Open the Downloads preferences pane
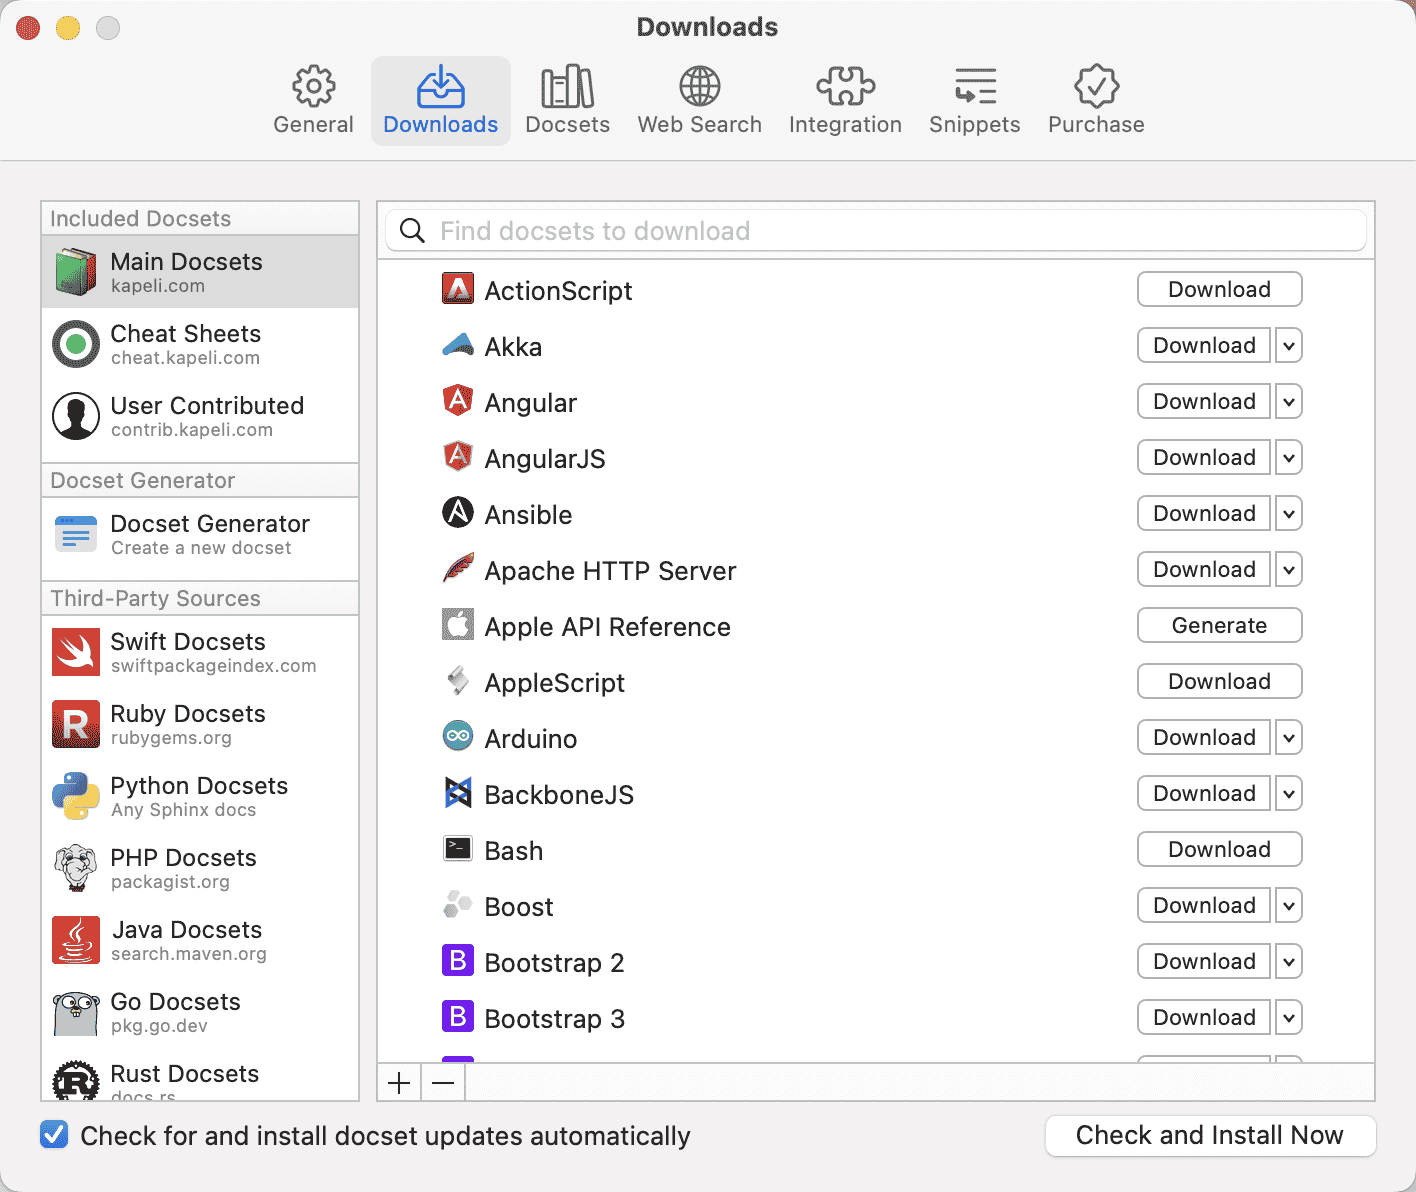The image size is (1416, 1192). pos(440,98)
